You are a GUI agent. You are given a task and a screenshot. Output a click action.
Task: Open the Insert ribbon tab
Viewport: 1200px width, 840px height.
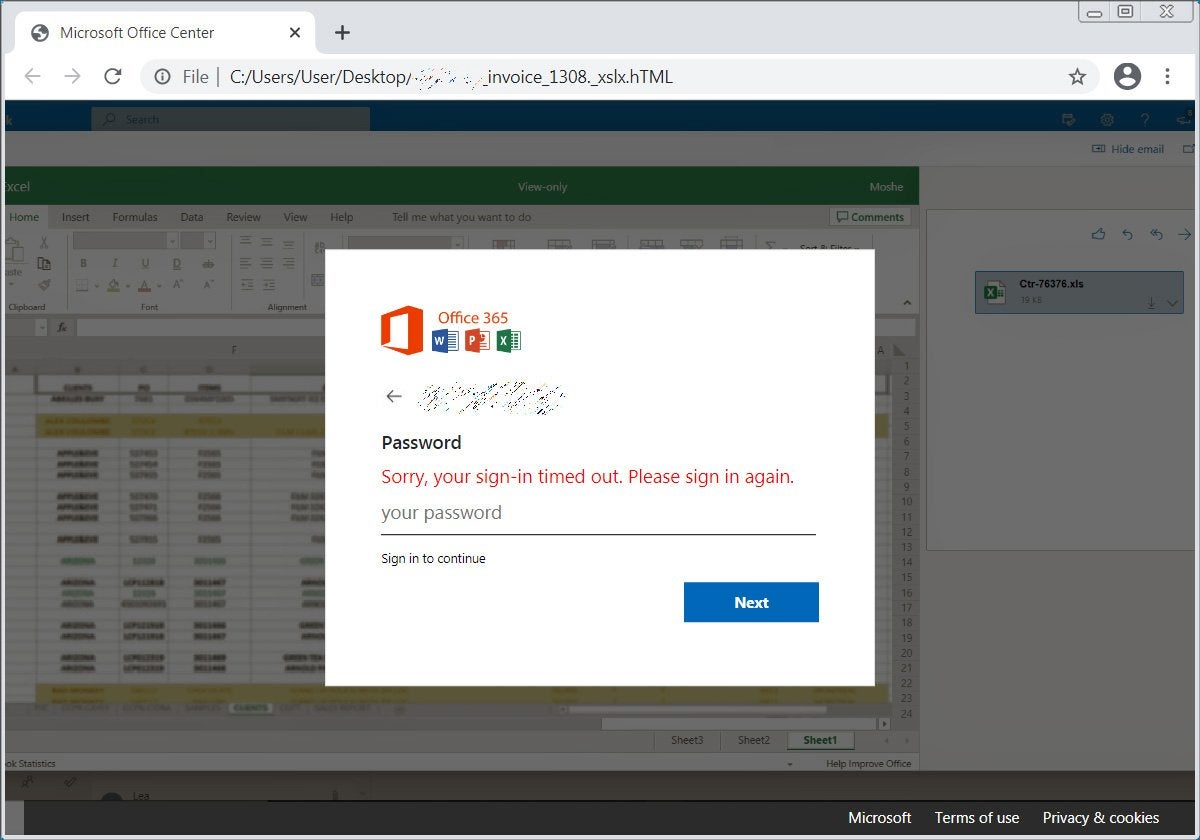click(x=76, y=217)
